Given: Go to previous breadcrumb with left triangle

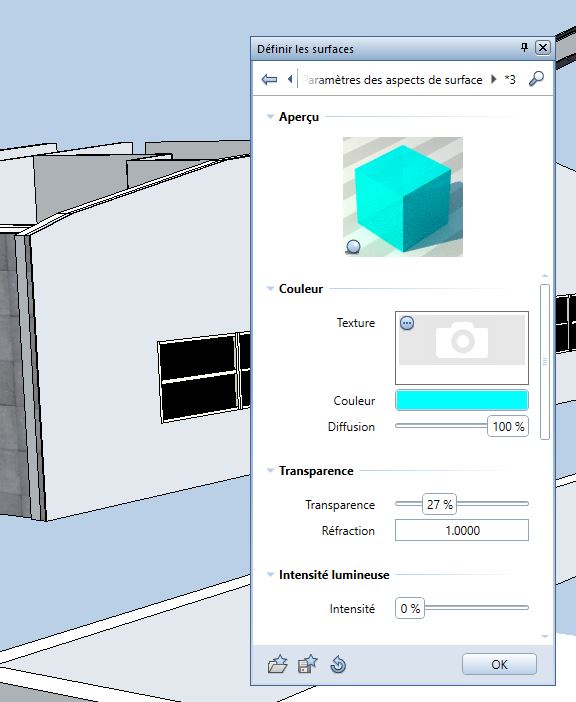Looking at the screenshot, I should tap(290, 79).
